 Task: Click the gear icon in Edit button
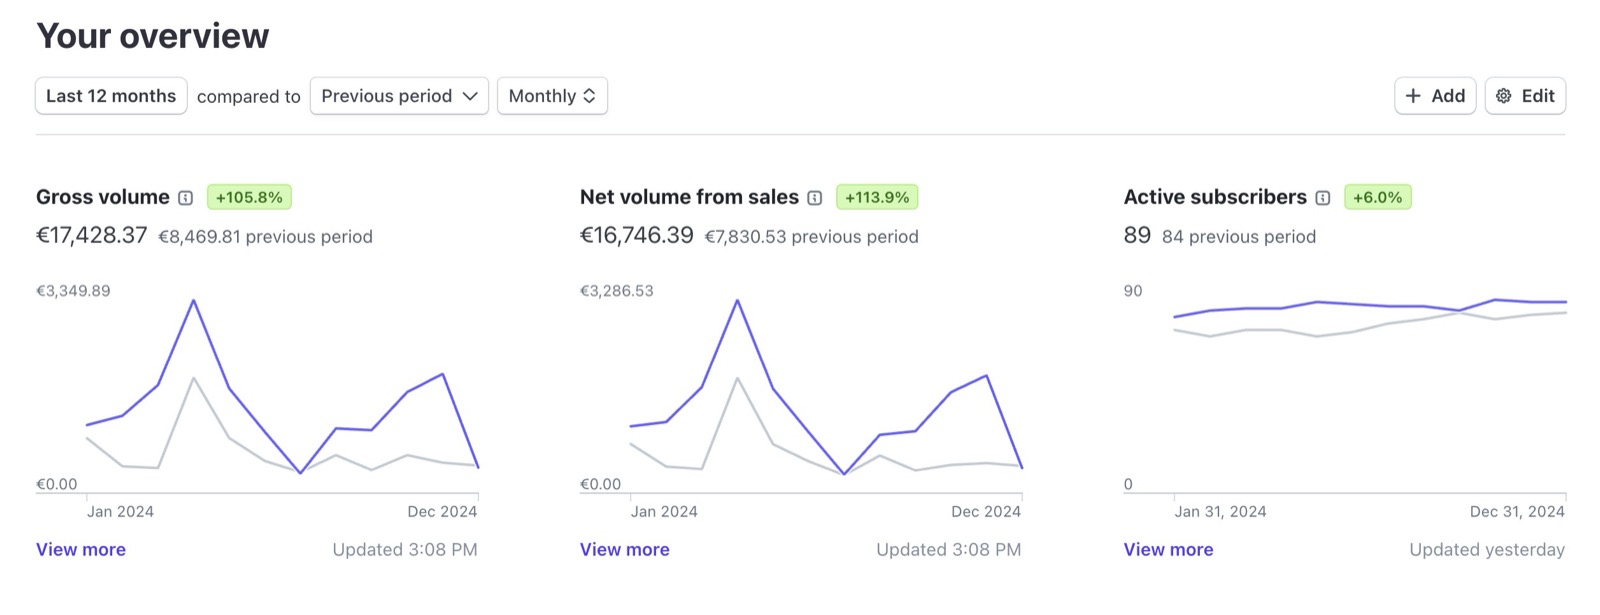pyautogui.click(x=1504, y=96)
